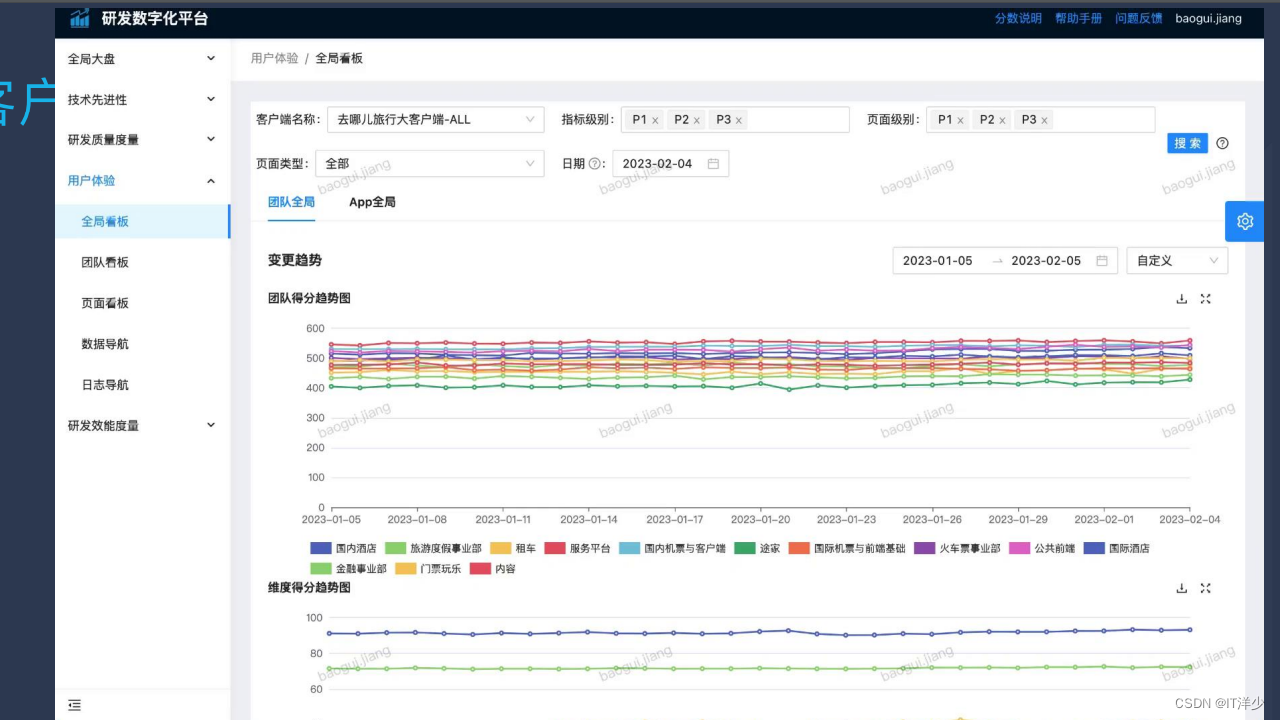Collapse the 用户体验 sidebar menu

pos(142,181)
